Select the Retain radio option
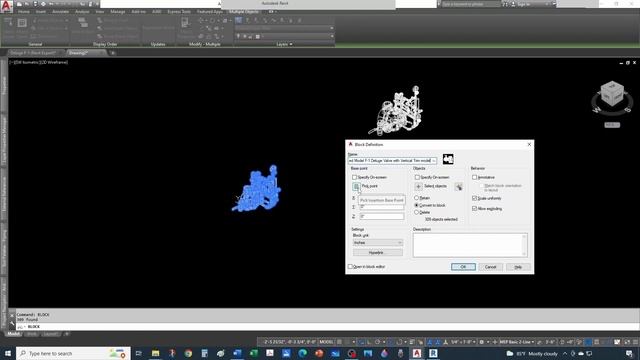The height and width of the screenshot is (360, 640). tap(417, 198)
